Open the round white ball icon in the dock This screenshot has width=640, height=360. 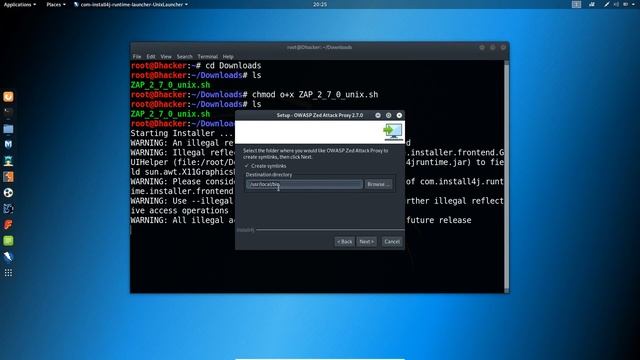[8, 193]
